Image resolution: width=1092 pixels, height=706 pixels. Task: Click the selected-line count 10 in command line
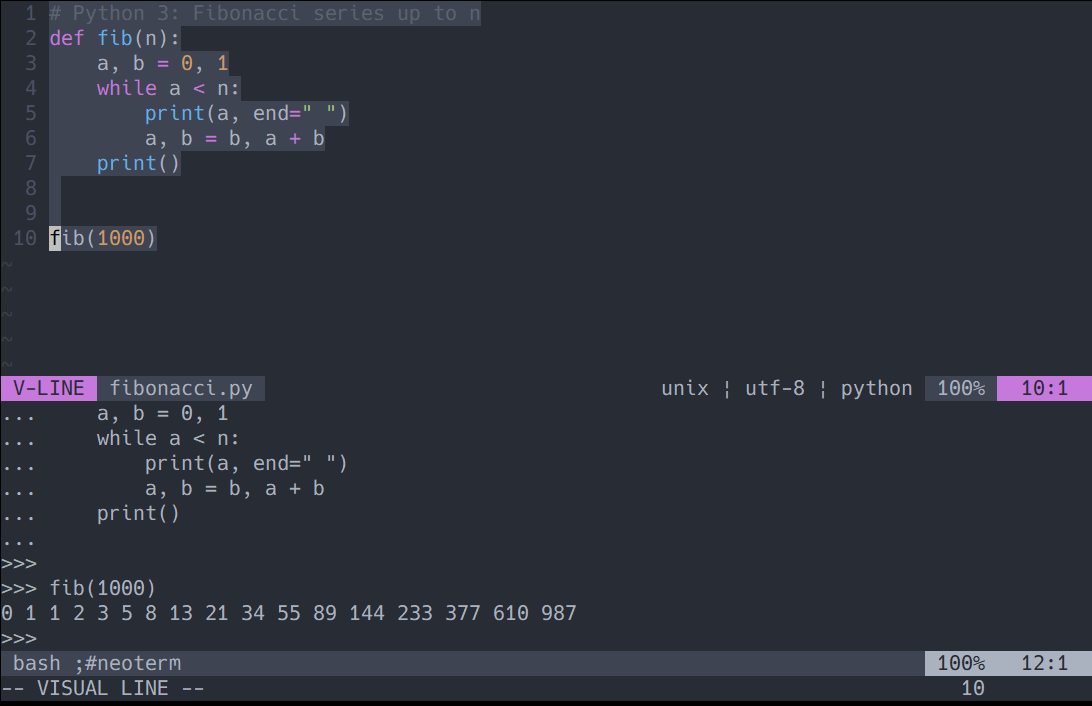[x=973, y=688]
